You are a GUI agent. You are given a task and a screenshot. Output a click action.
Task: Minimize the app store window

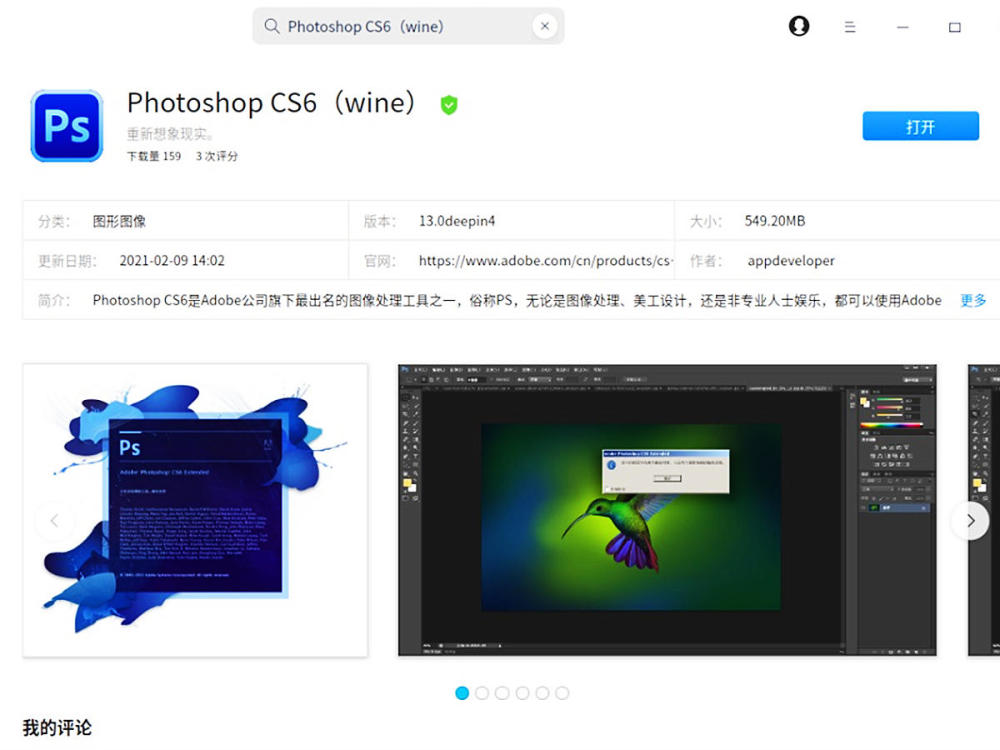pos(902,27)
